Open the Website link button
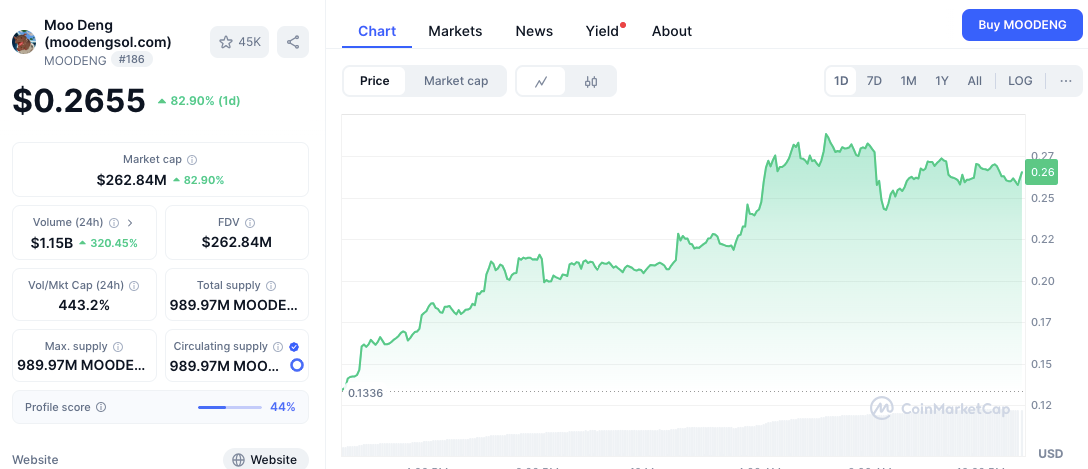 click(x=265, y=460)
